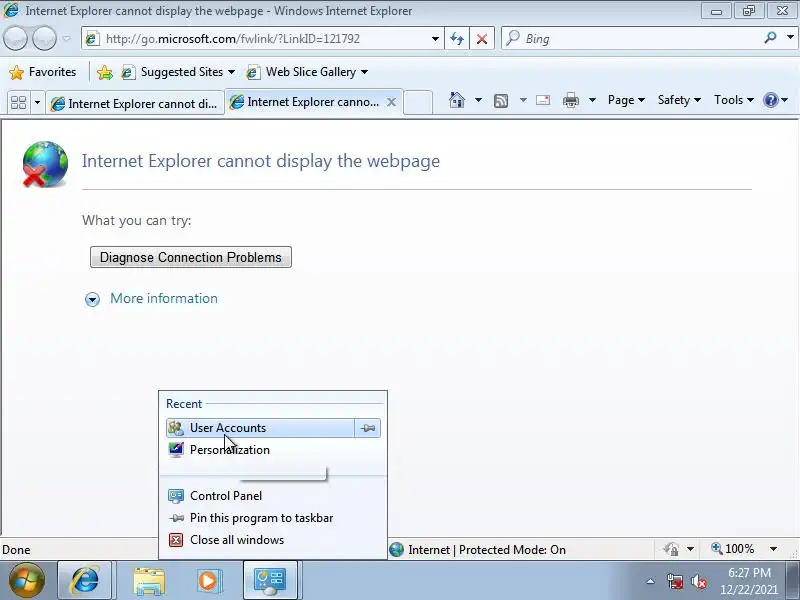Click the Add to Favorites Bar icon
The image size is (800, 600).
105,72
